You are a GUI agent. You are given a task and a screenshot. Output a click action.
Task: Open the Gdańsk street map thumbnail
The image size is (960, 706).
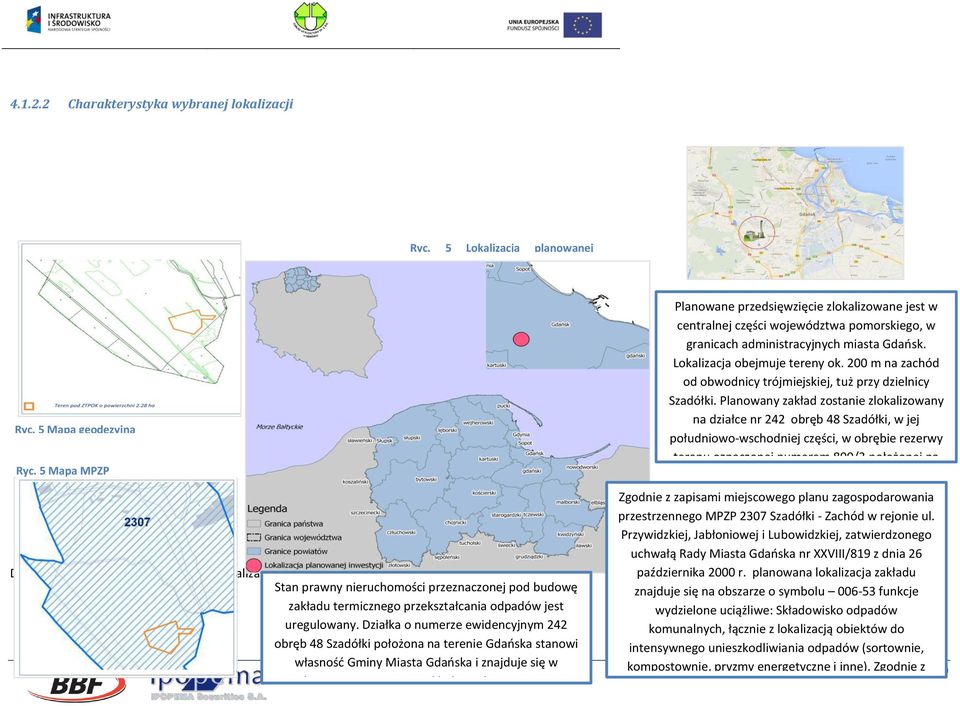click(x=795, y=212)
